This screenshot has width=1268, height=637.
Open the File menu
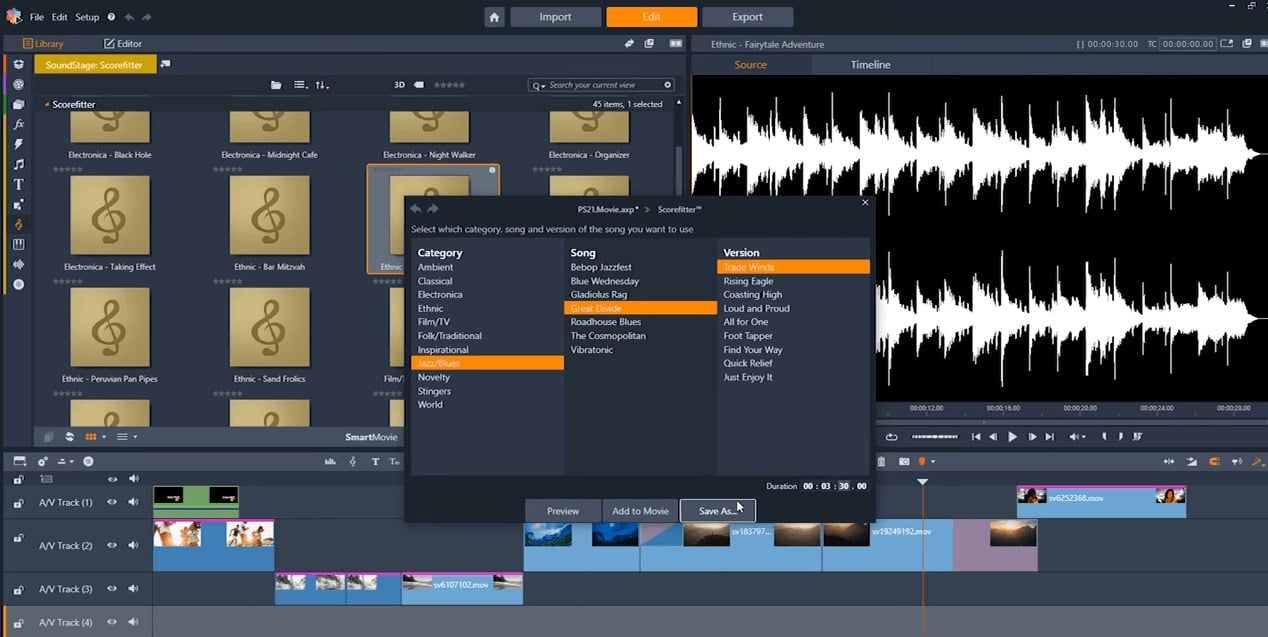point(37,17)
